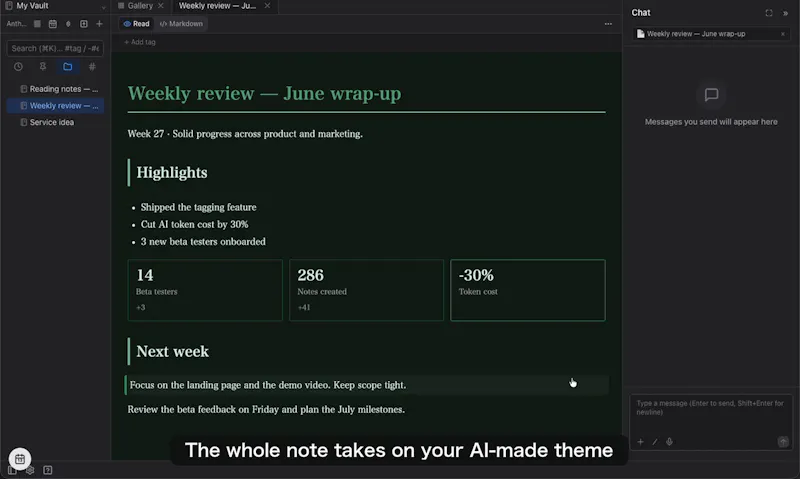The image size is (800, 479).
Task: Close the Weekly review tab
Action: tap(267, 6)
